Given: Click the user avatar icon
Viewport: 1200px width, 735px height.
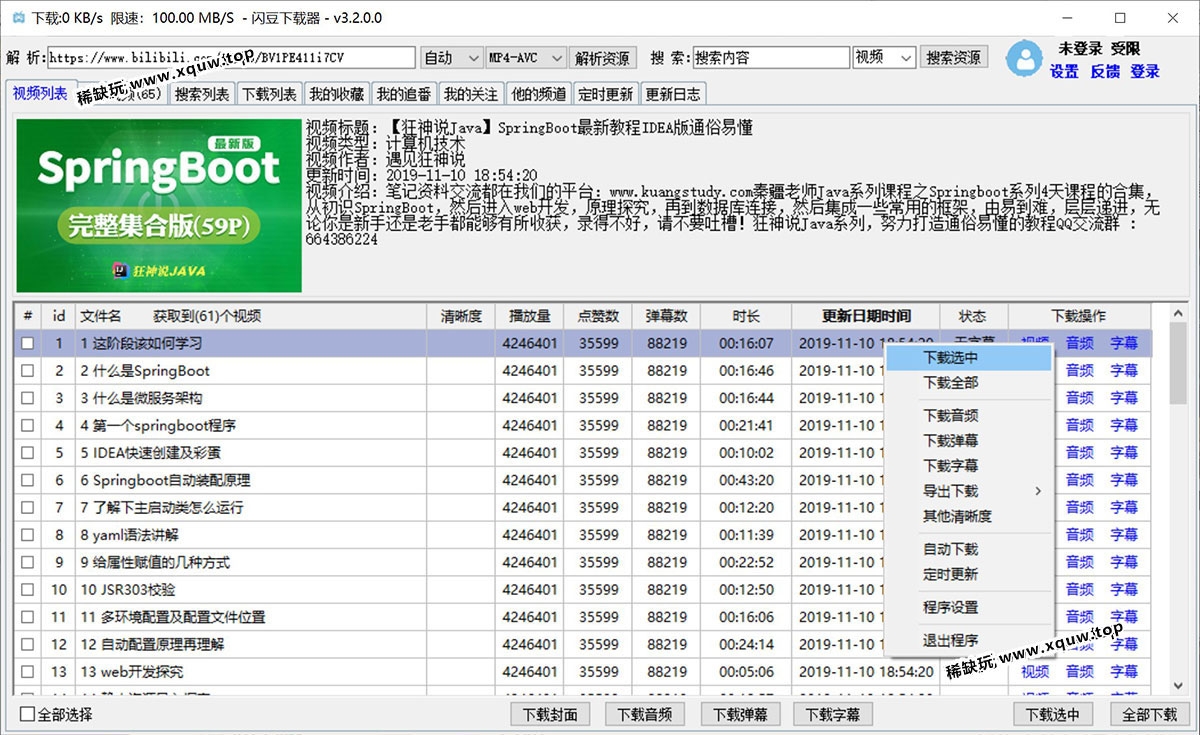Looking at the screenshot, I should pyautogui.click(x=1025, y=59).
